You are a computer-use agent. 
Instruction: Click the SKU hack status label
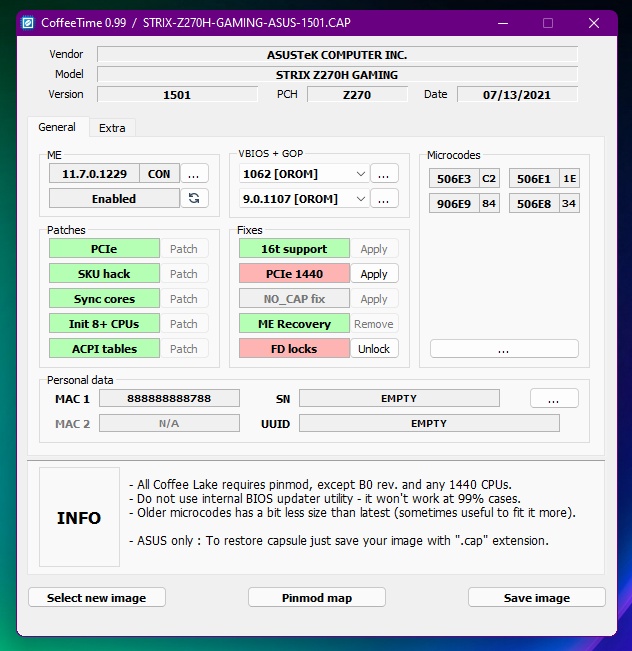pos(104,274)
